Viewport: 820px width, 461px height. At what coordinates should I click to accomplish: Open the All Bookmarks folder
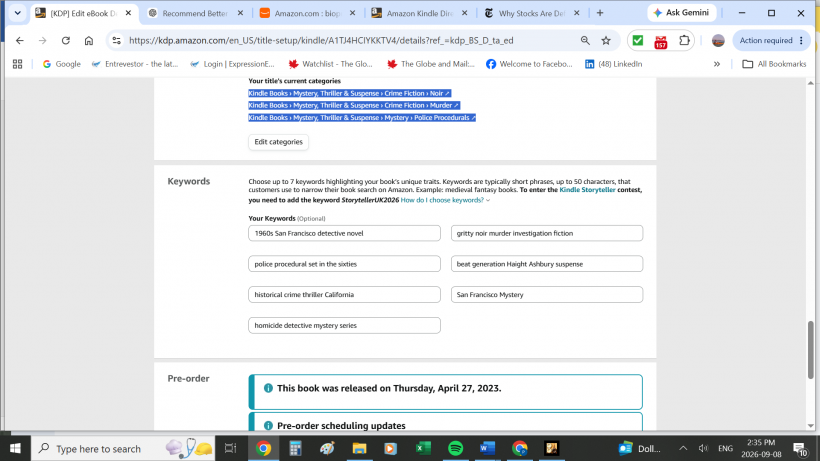point(775,64)
